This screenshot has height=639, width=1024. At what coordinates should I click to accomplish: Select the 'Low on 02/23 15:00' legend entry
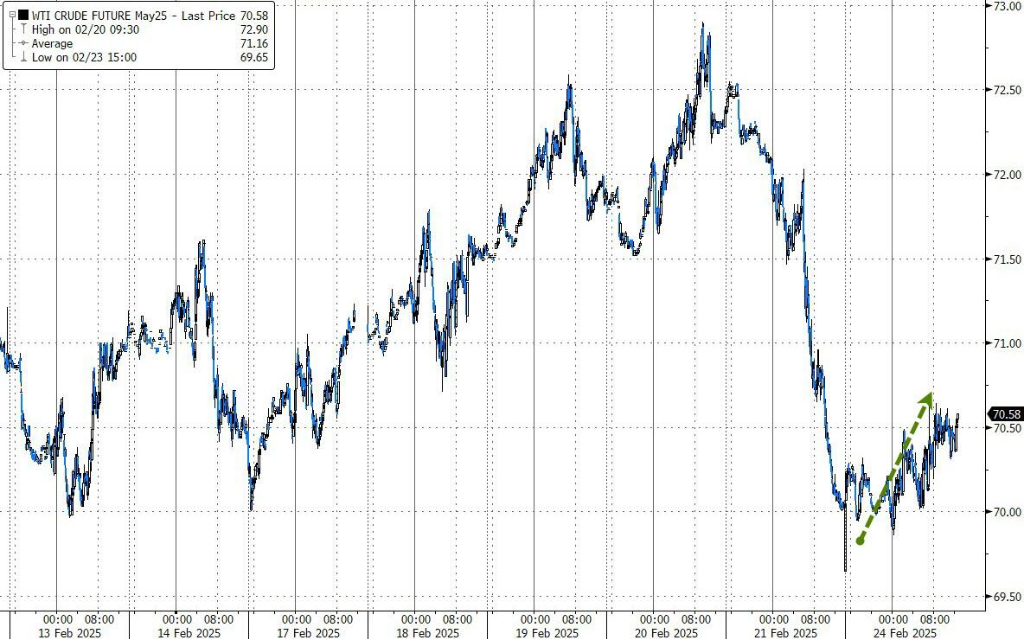coord(84,57)
